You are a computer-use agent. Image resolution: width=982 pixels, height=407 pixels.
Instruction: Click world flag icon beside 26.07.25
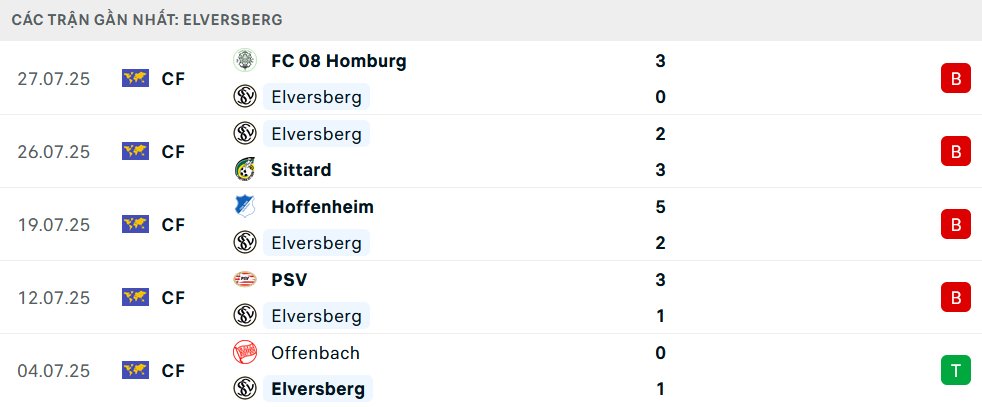pos(135,151)
